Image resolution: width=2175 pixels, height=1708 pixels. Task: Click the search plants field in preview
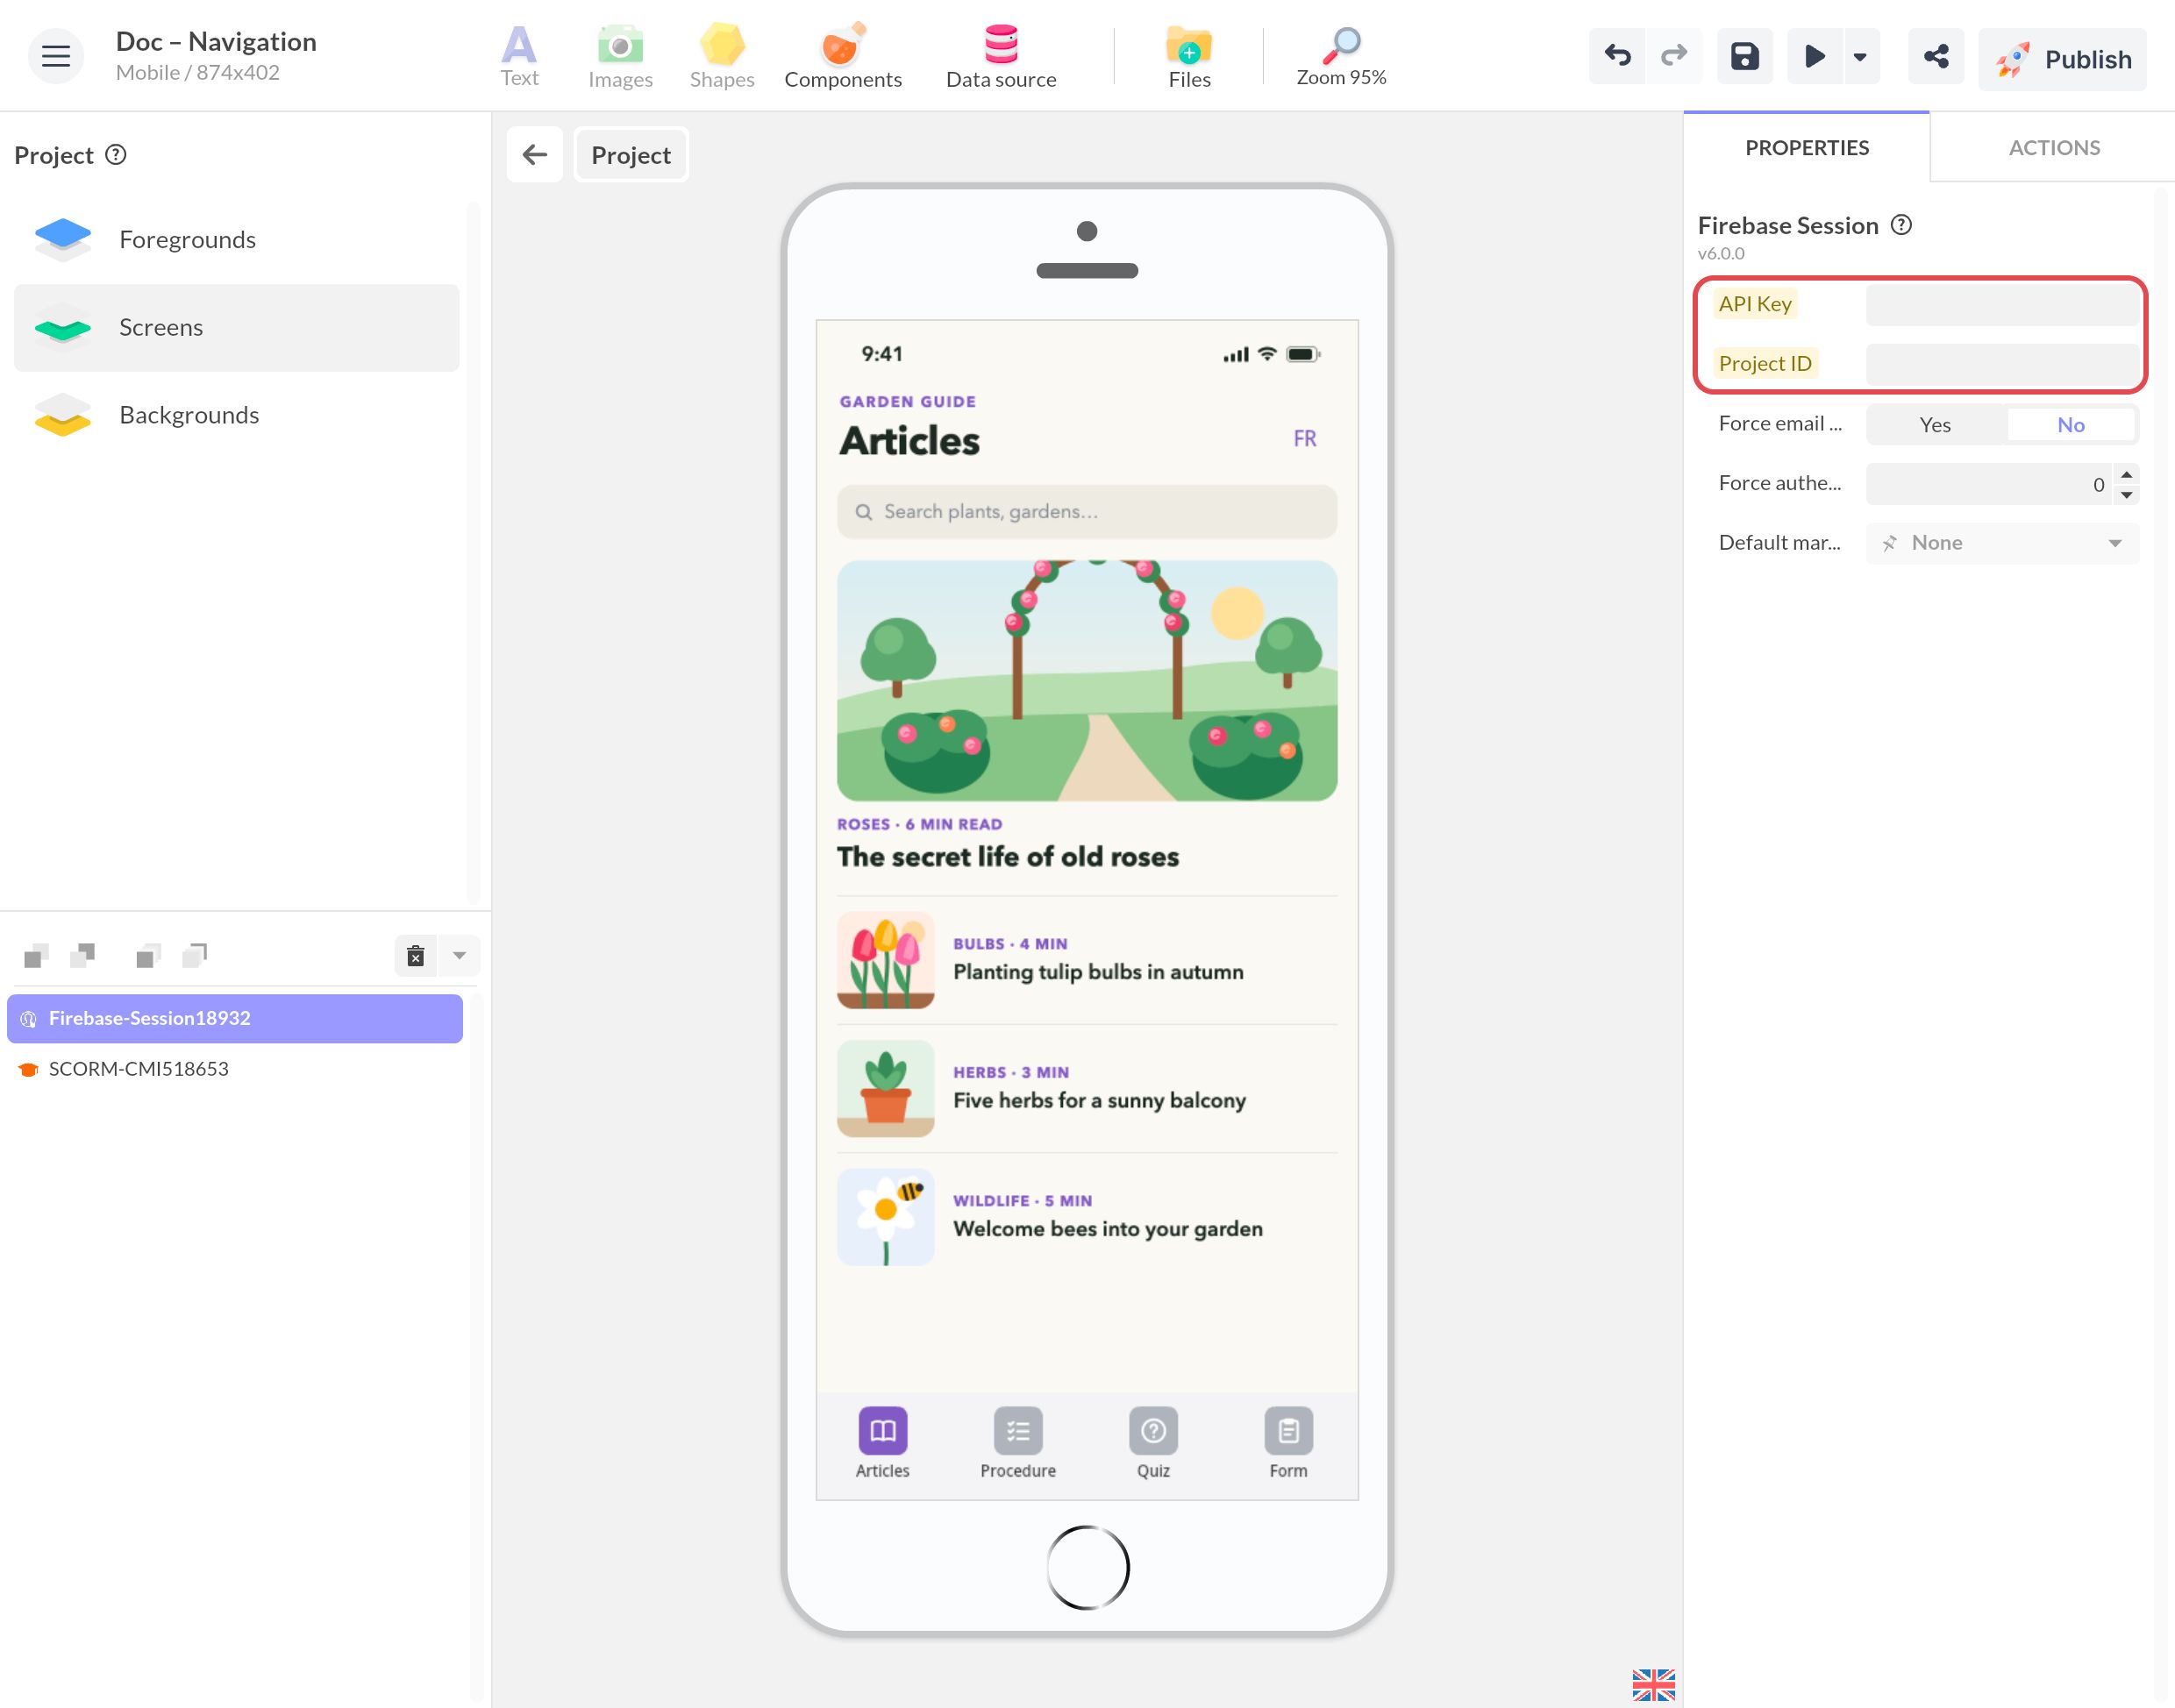[x=1086, y=511]
